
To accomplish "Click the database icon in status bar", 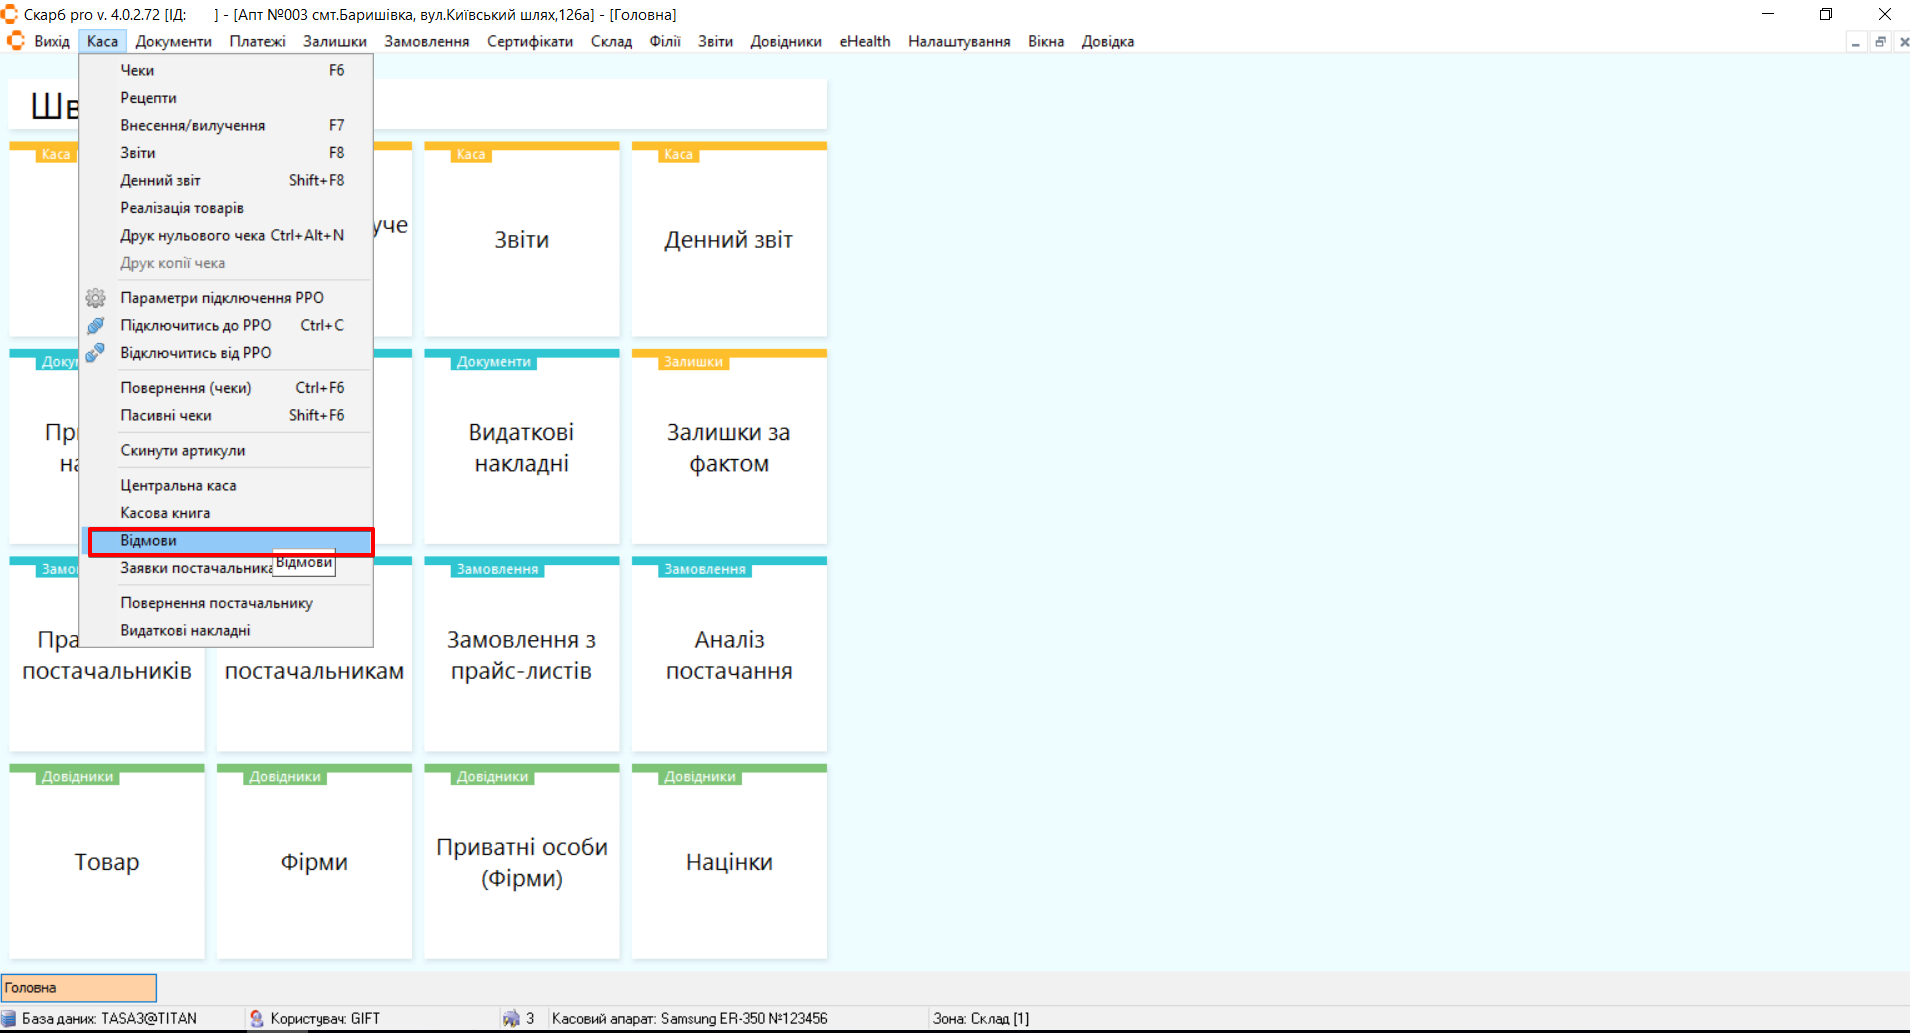I will [9, 1018].
